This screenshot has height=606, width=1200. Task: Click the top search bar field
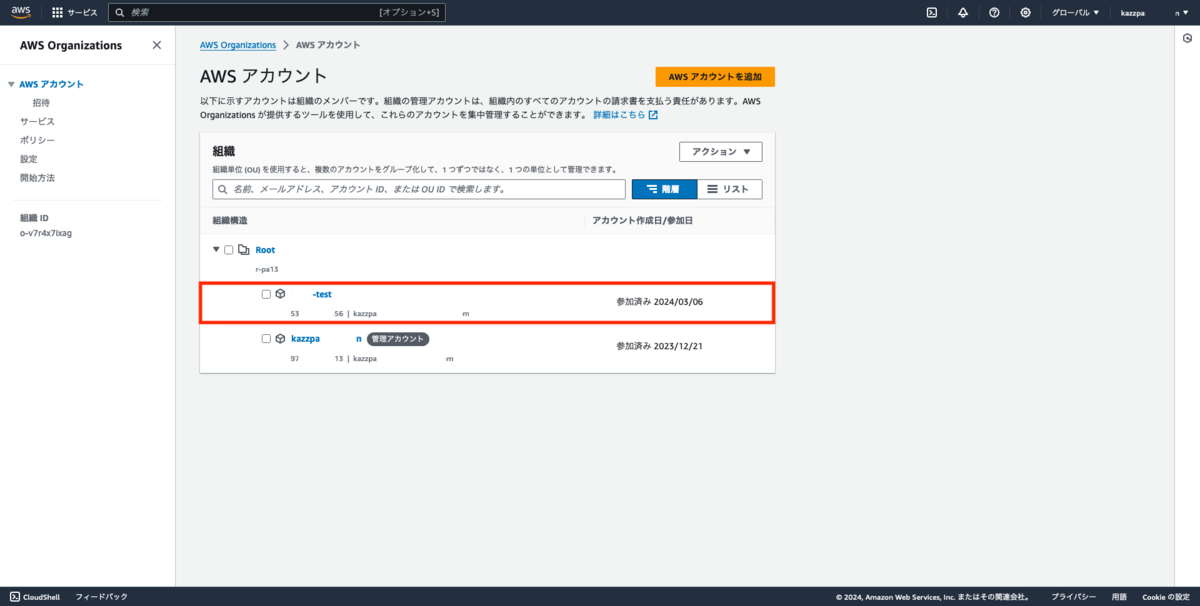276,13
